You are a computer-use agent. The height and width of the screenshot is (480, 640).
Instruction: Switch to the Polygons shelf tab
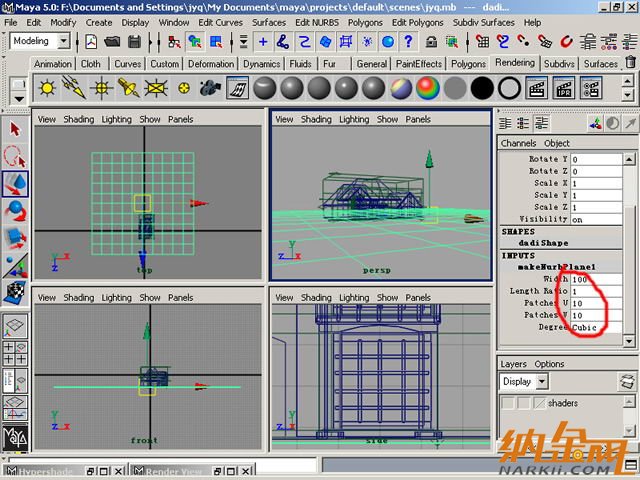[468, 64]
